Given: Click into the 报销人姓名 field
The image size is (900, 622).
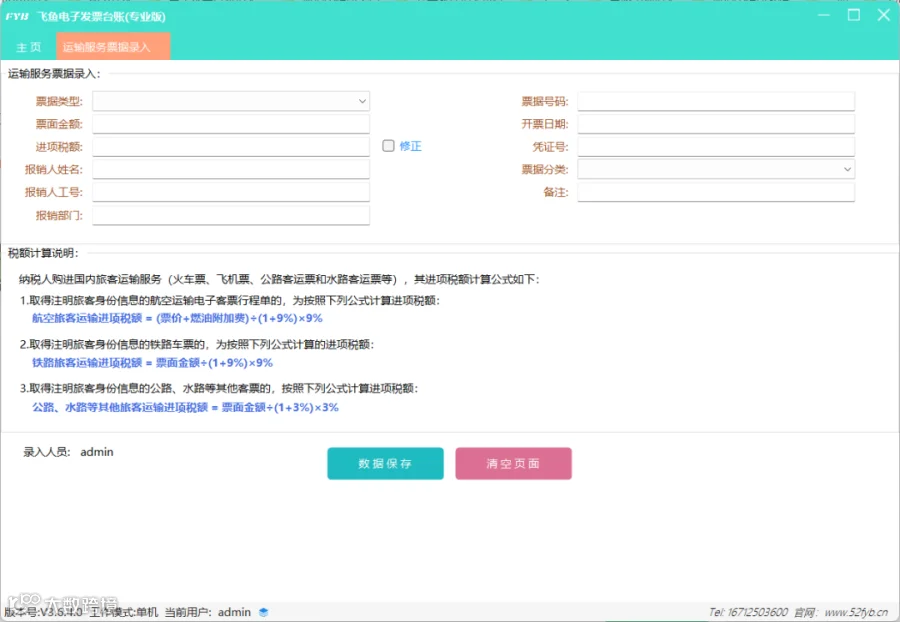Looking at the screenshot, I should point(231,169).
